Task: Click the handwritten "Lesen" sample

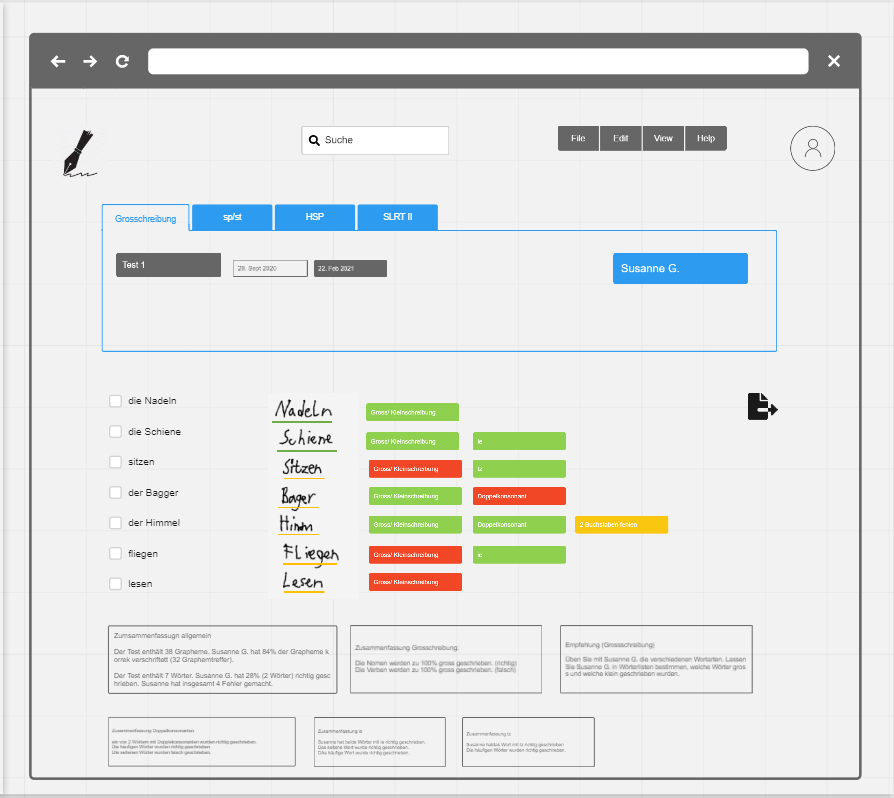Action: tap(303, 582)
